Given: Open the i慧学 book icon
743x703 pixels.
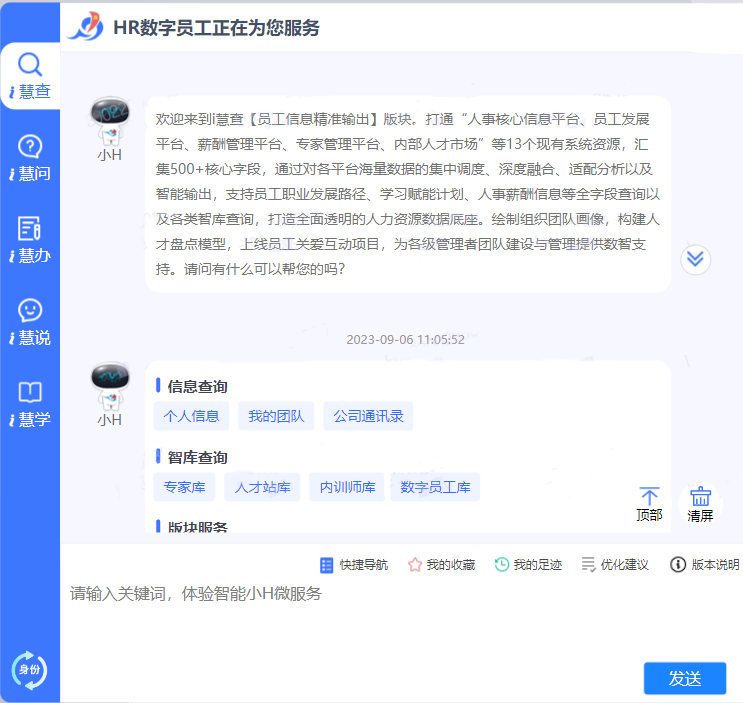Looking at the screenshot, I should (x=30, y=404).
